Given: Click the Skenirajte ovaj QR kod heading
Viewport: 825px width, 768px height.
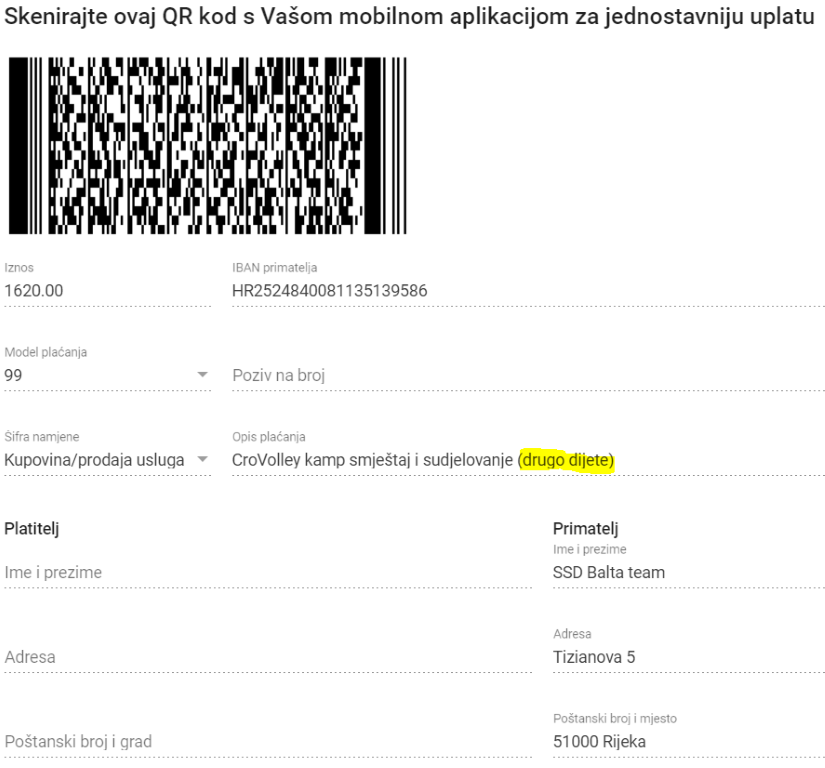Looking at the screenshot, I should click(x=409, y=16).
